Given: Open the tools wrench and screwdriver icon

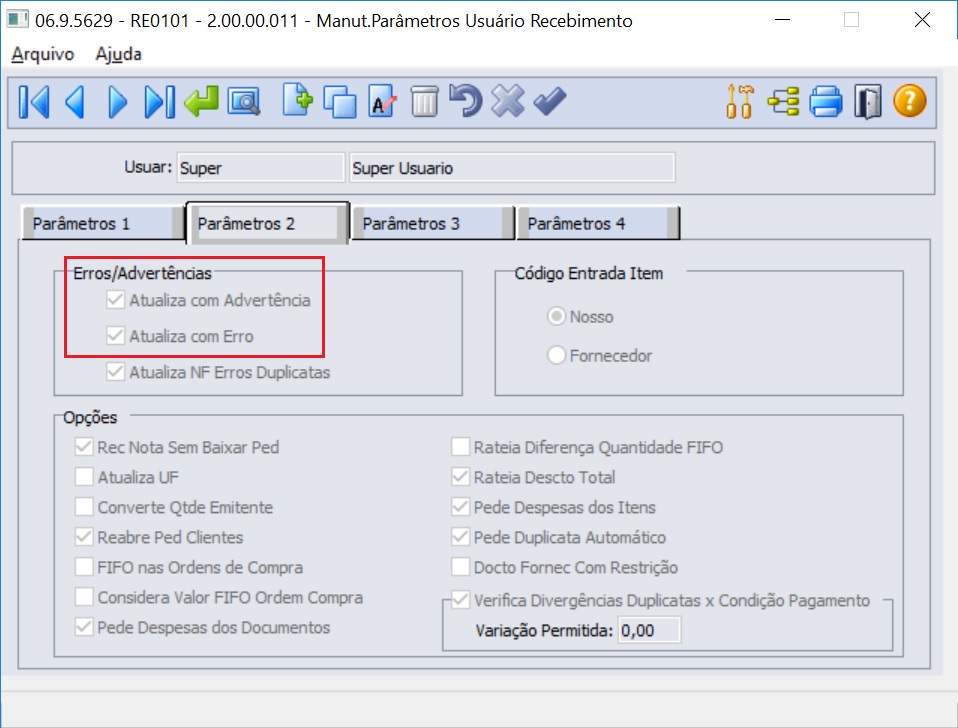Looking at the screenshot, I should coord(739,101).
